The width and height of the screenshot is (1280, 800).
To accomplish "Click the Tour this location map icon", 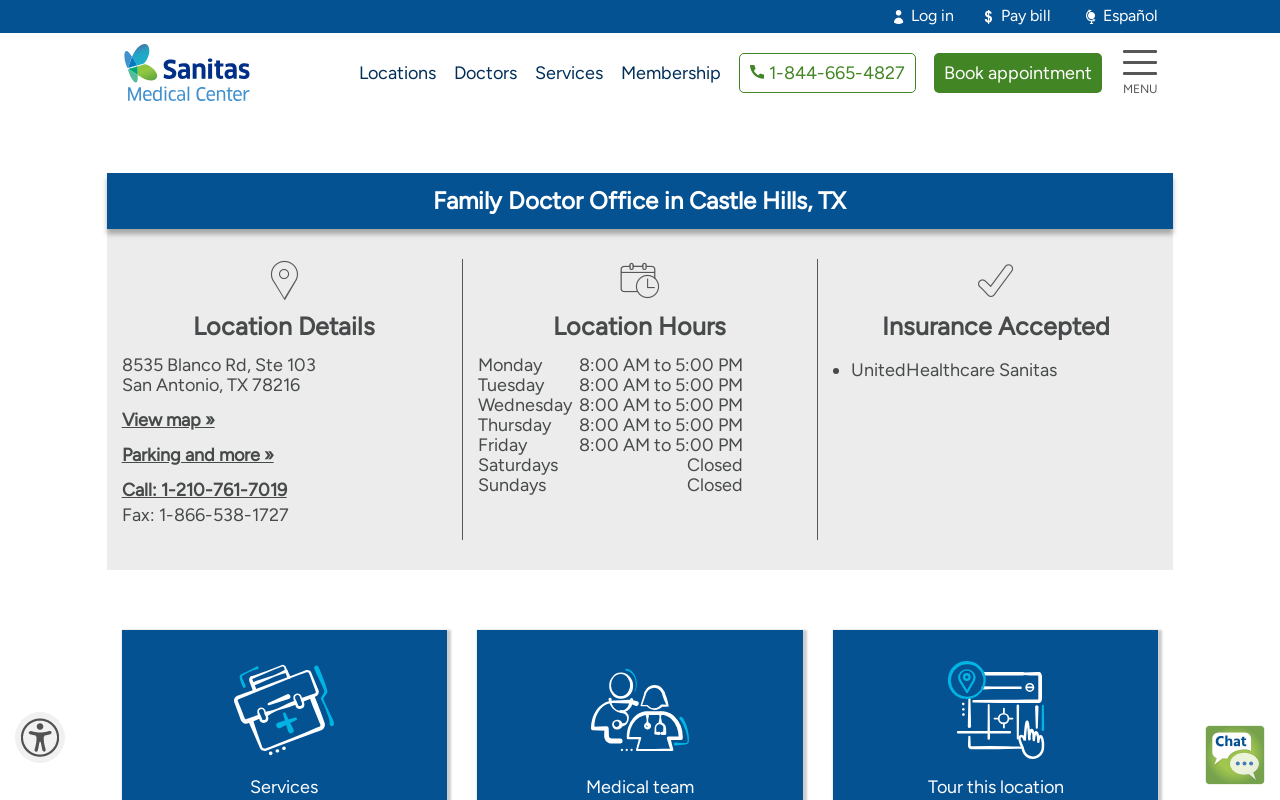I will tap(996, 710).
